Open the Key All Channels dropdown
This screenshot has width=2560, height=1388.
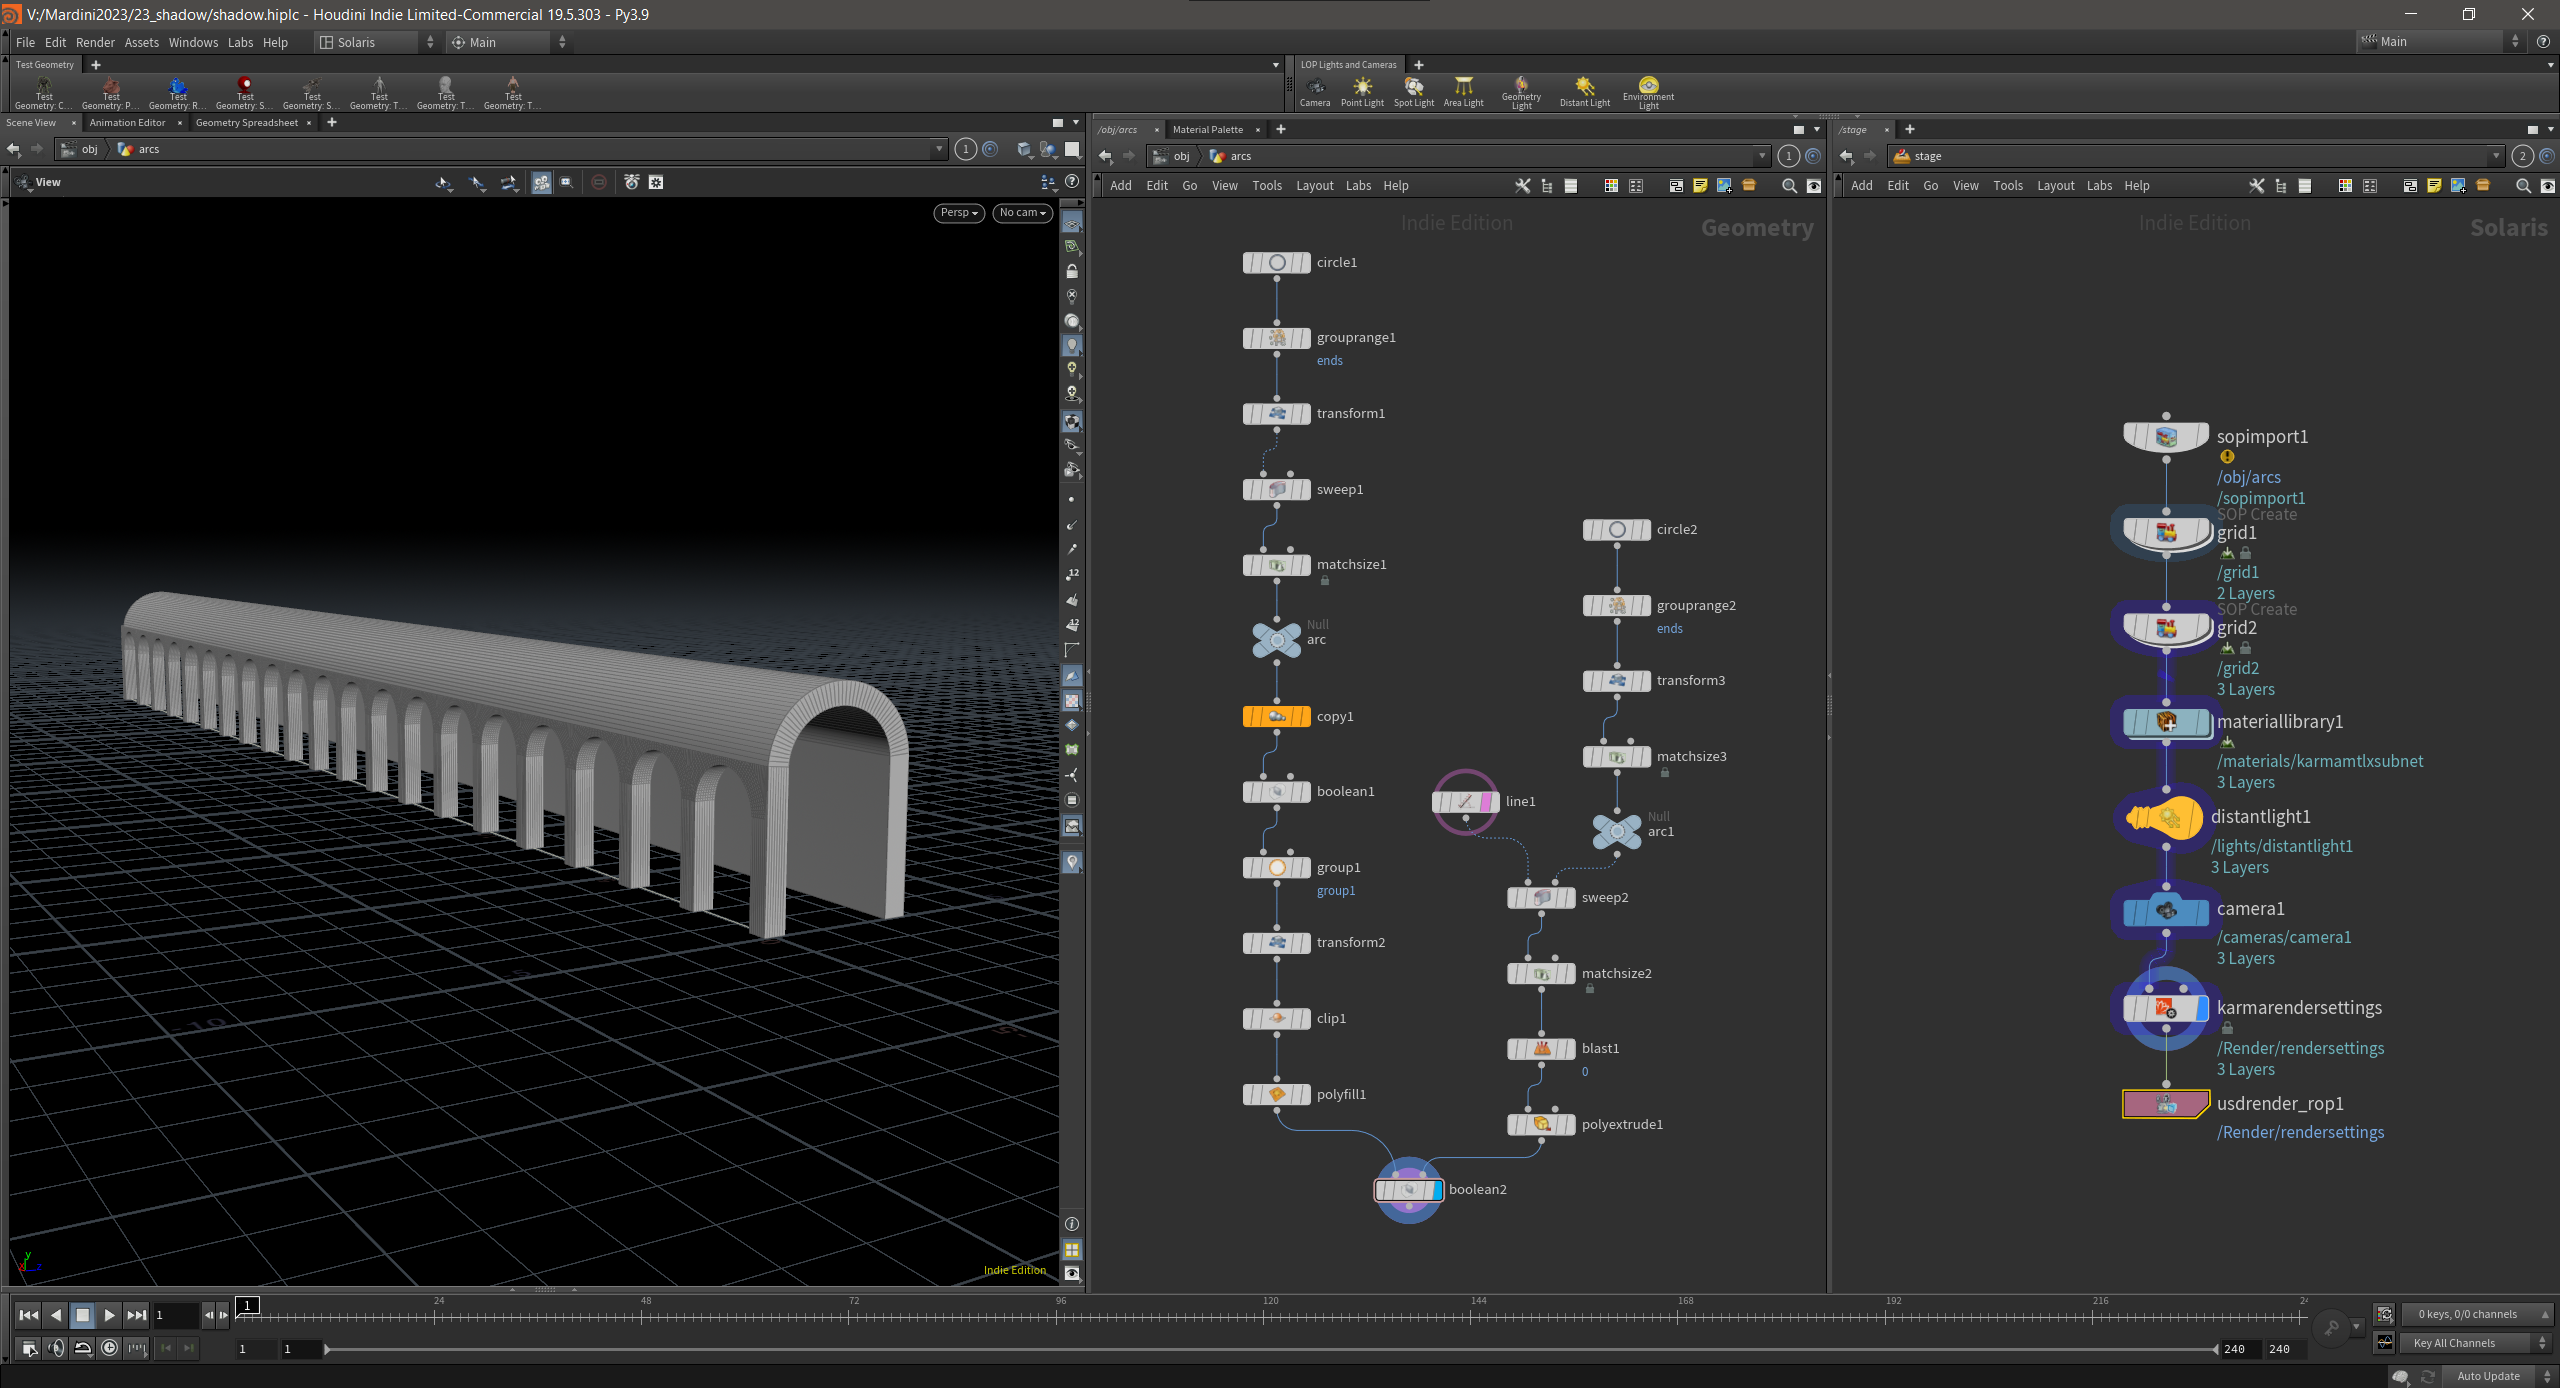coord(2477,1343)
